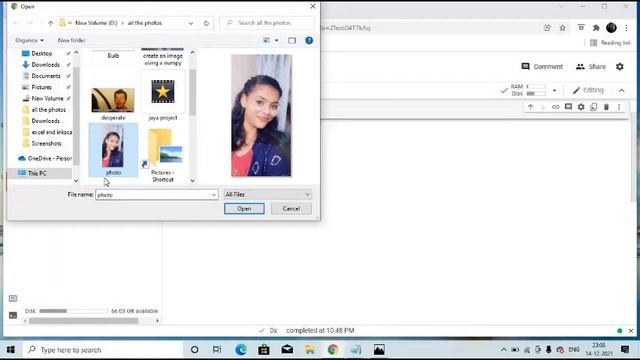Image resolution: width=640 pixels, height=360 pixels.
Task: Open Photos app from taskbar
Action: click(x=379, y=350)
